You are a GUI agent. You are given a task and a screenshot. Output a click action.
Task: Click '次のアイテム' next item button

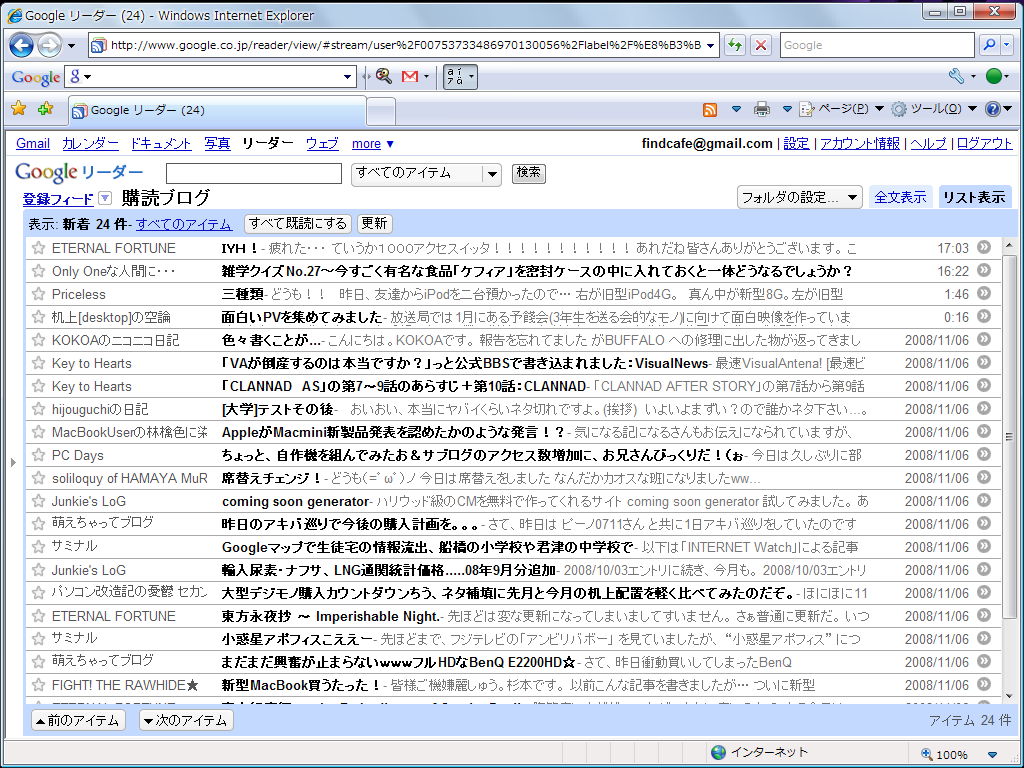(186, 720)
